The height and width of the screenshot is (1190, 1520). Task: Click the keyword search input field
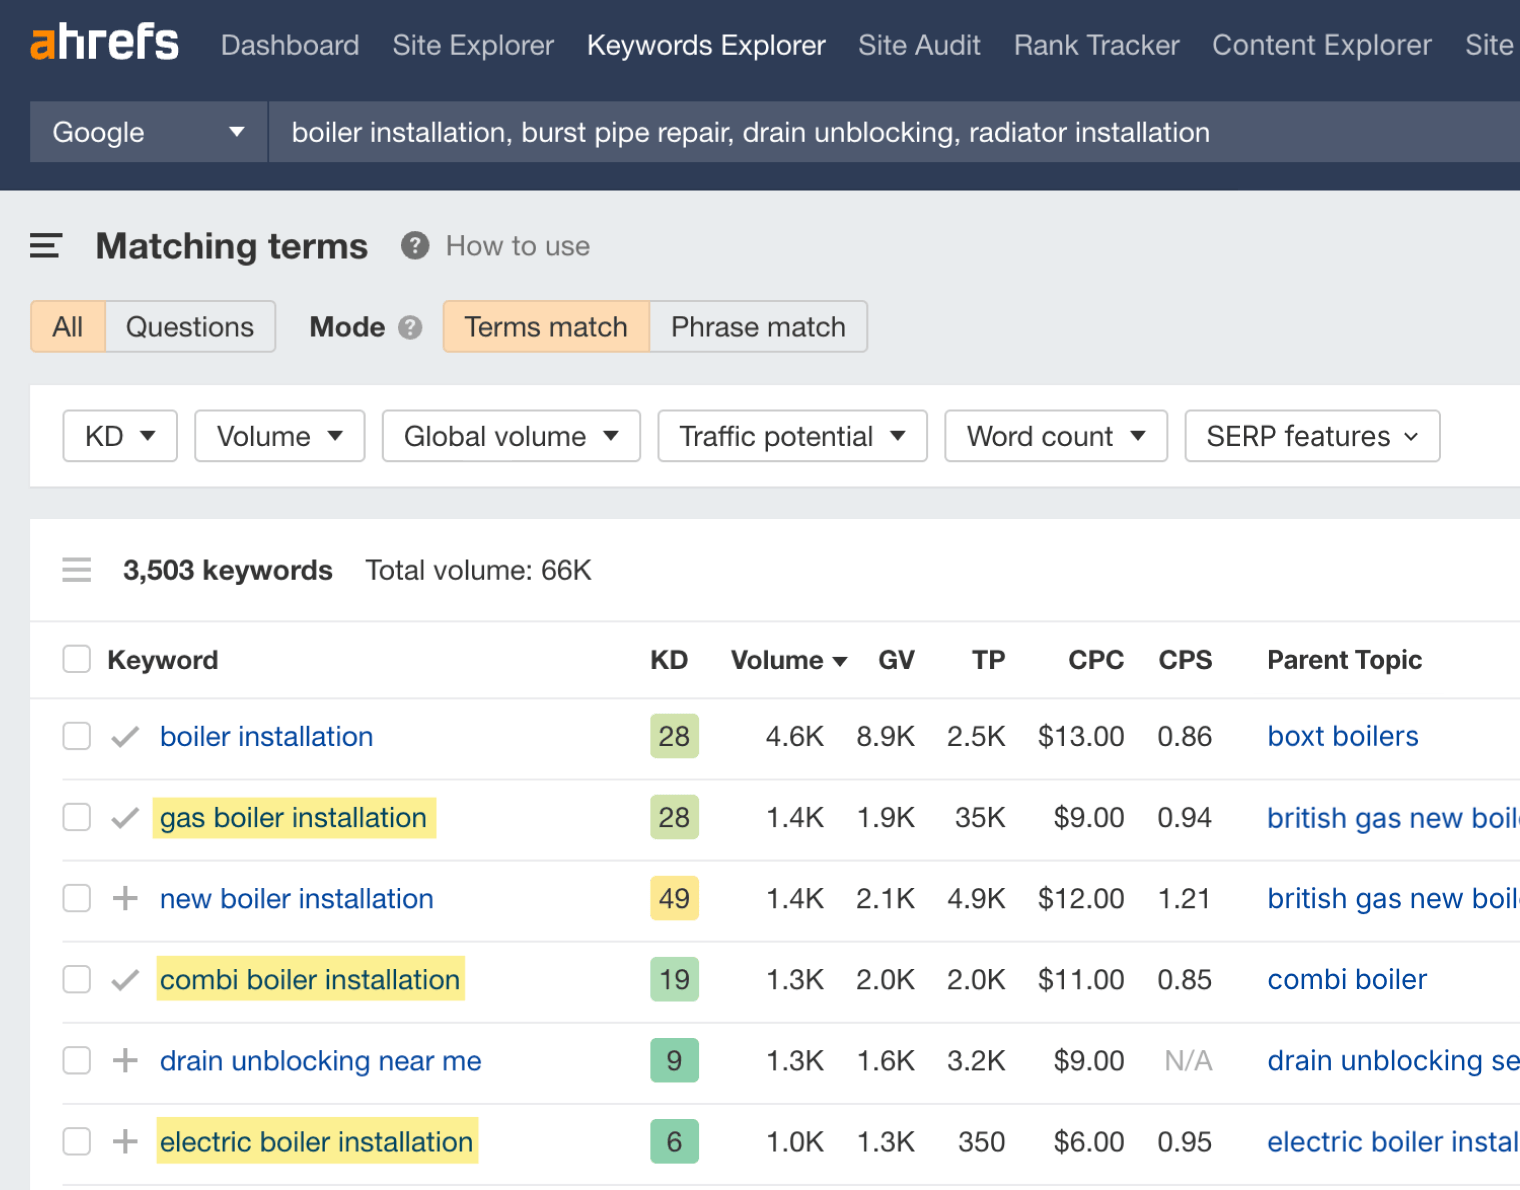click(x=750, y=131)
